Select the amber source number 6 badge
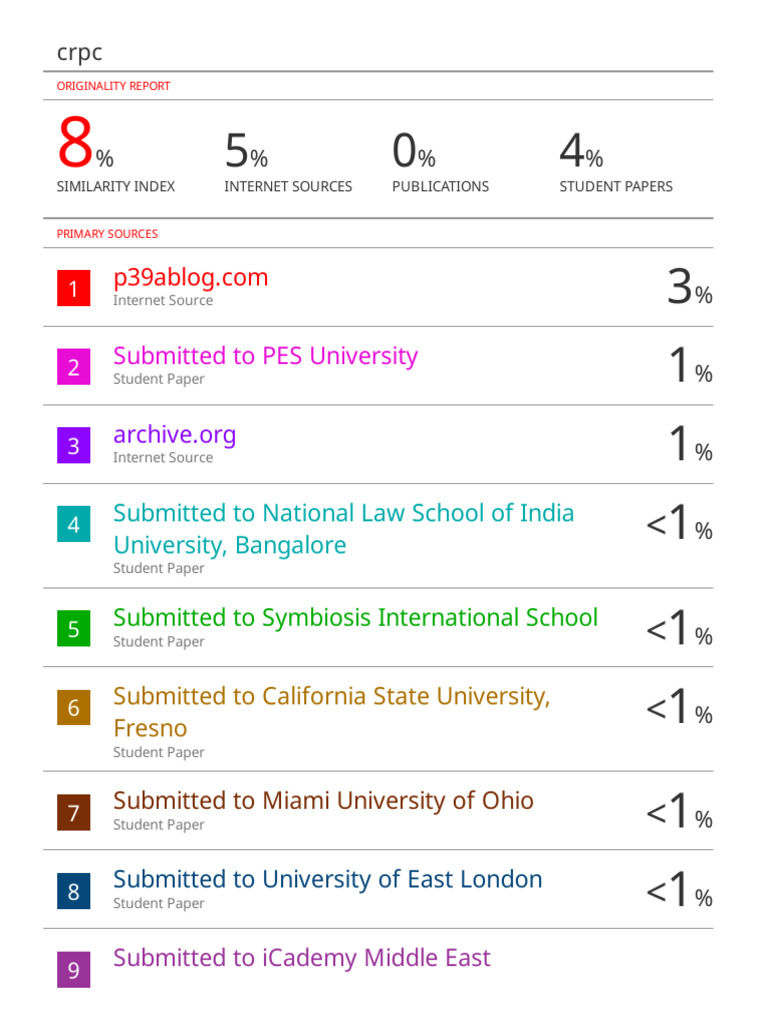768x1024 pixels. pyautogui.click(x=73, y=708)
